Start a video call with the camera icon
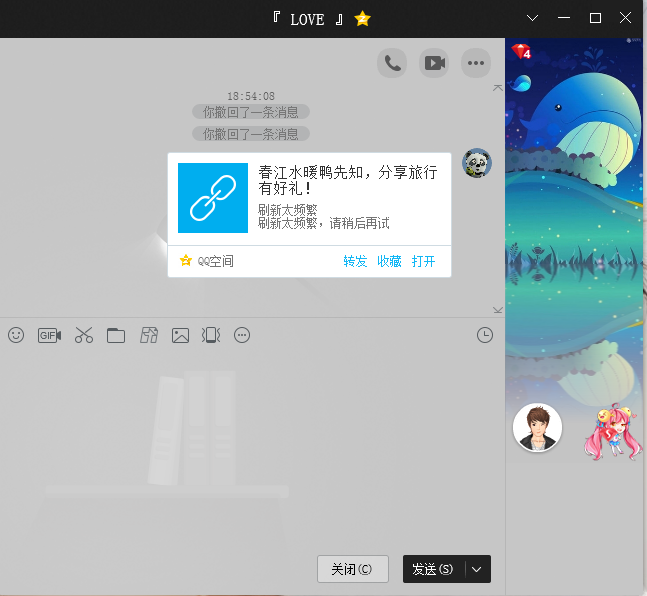Screen dimensions: 647x596 pyautogui.click(x=434, y=63)
